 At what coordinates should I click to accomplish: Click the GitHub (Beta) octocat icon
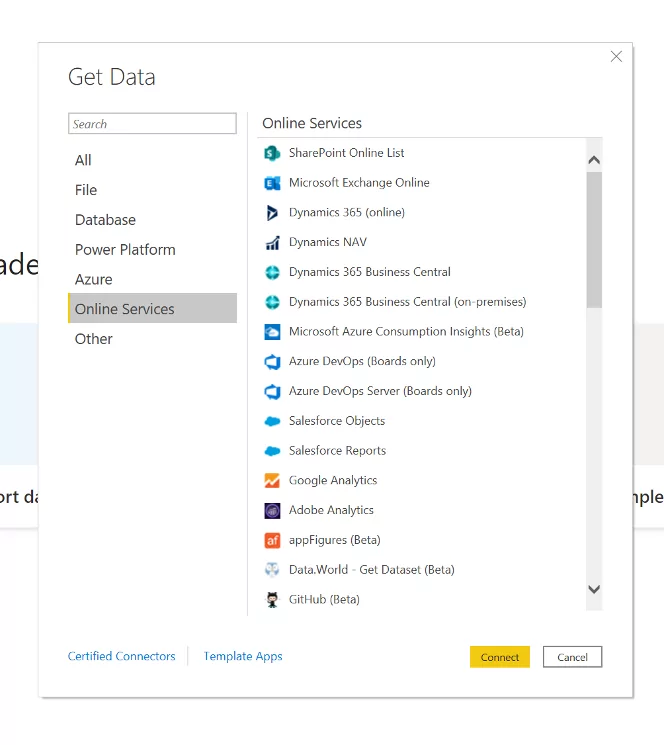click(x=272, y=600)
